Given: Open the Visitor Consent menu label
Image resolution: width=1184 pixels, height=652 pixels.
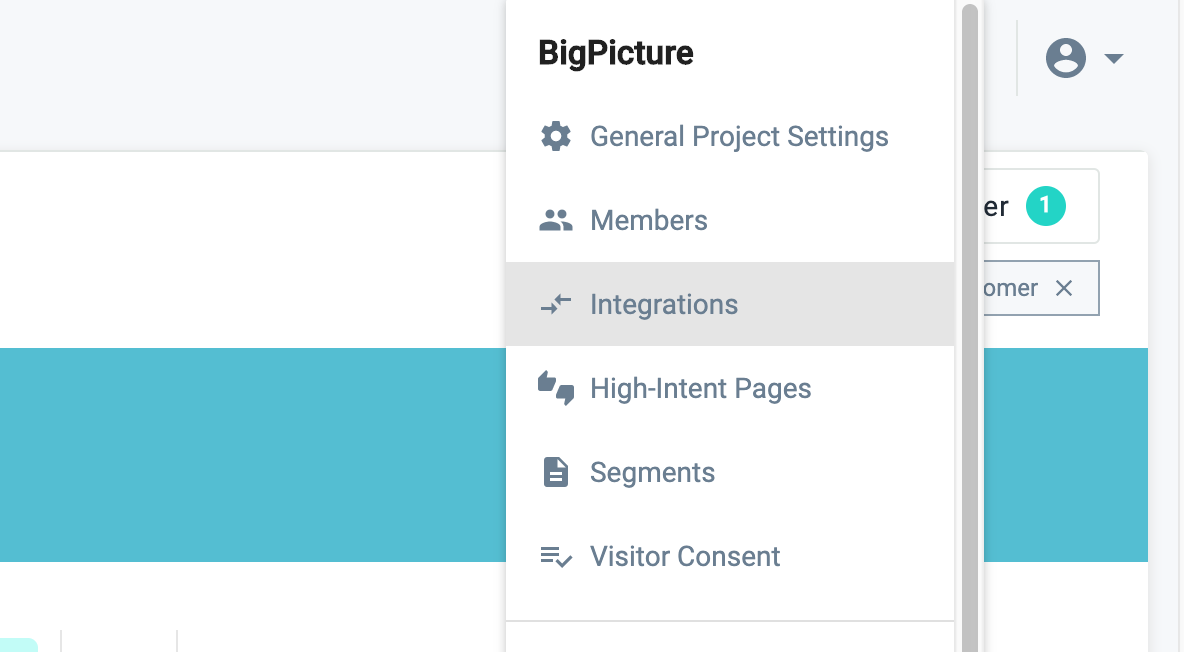Looking at the screenshot, I should tap(685, 556).
